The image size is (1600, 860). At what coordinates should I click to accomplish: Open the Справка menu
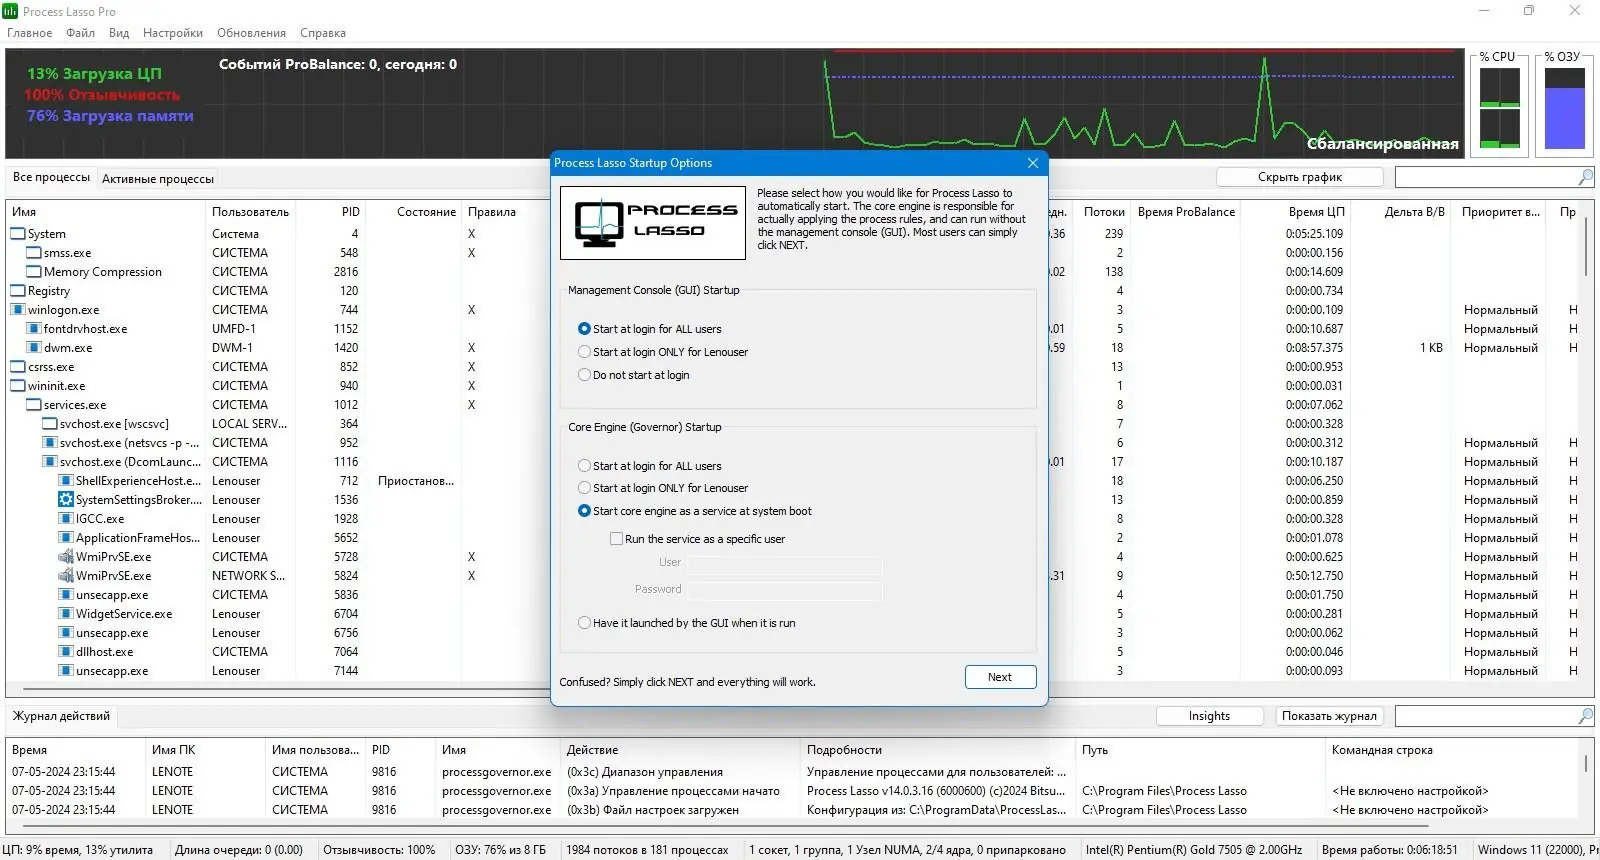click(x=323, y=33)
